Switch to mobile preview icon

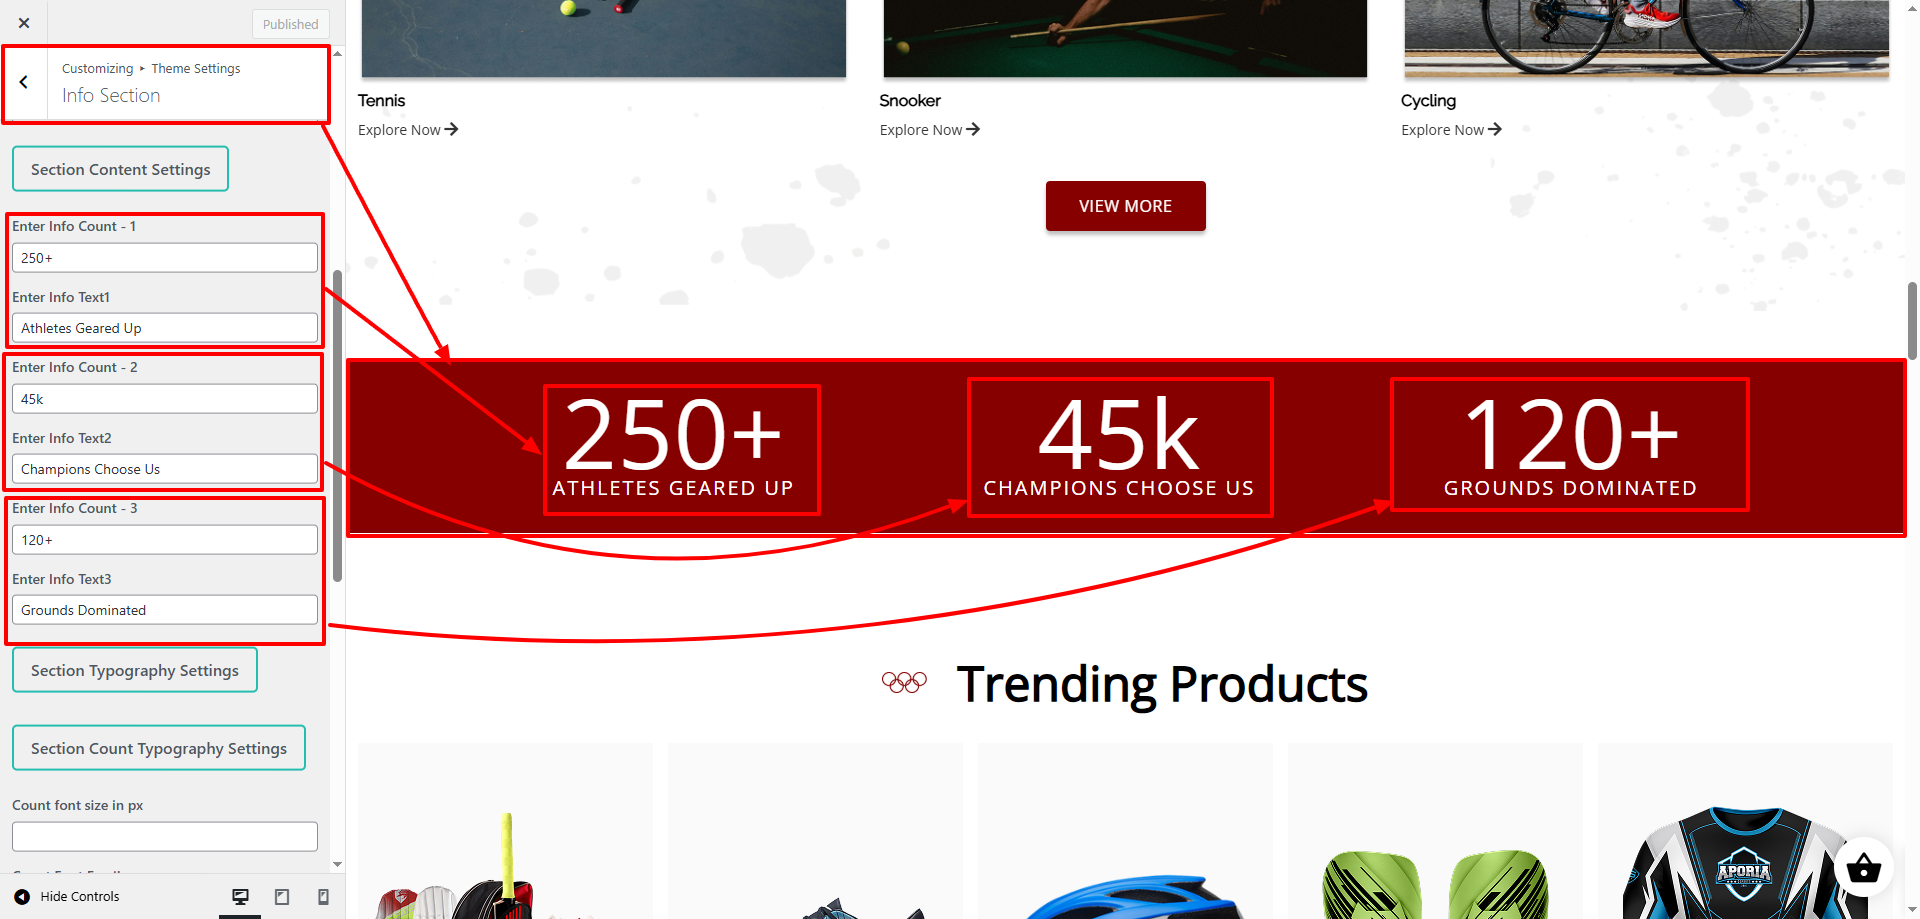click(323, 897)
